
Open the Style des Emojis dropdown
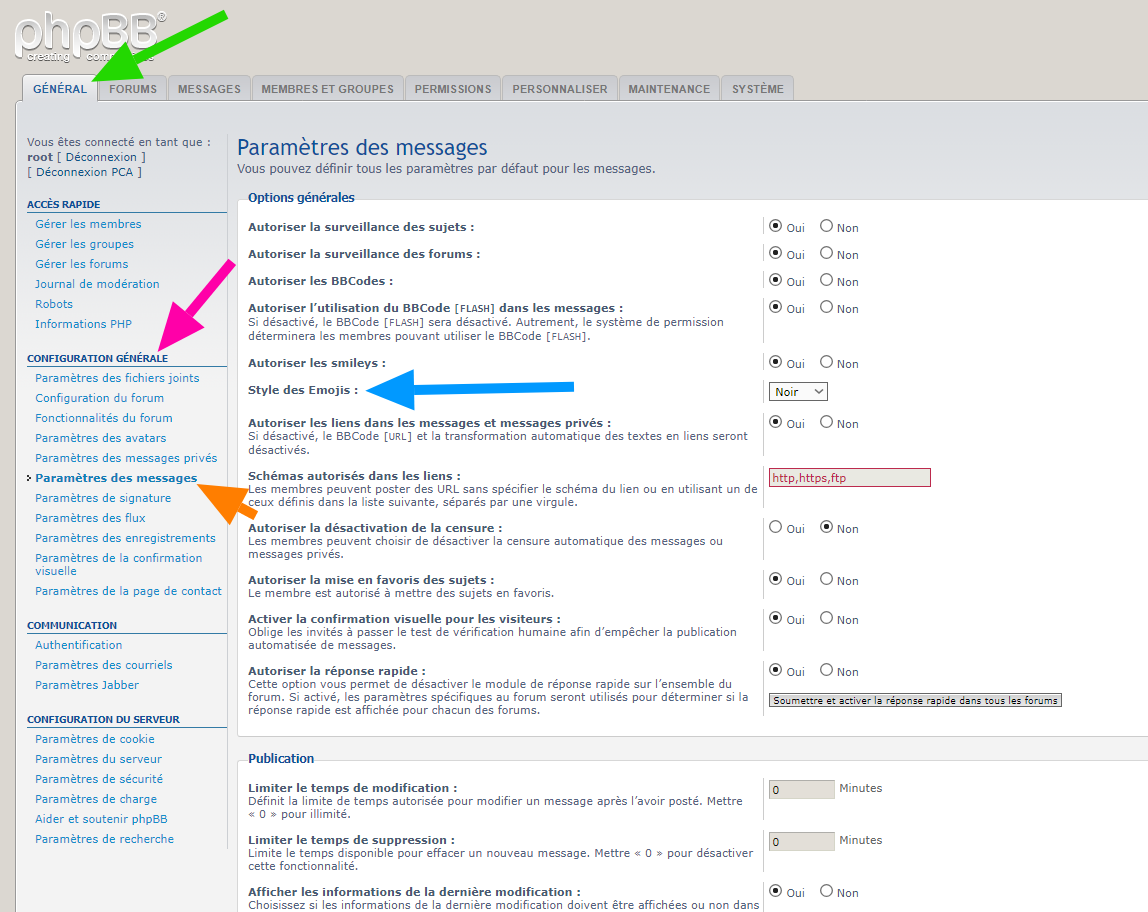[798, 392]
